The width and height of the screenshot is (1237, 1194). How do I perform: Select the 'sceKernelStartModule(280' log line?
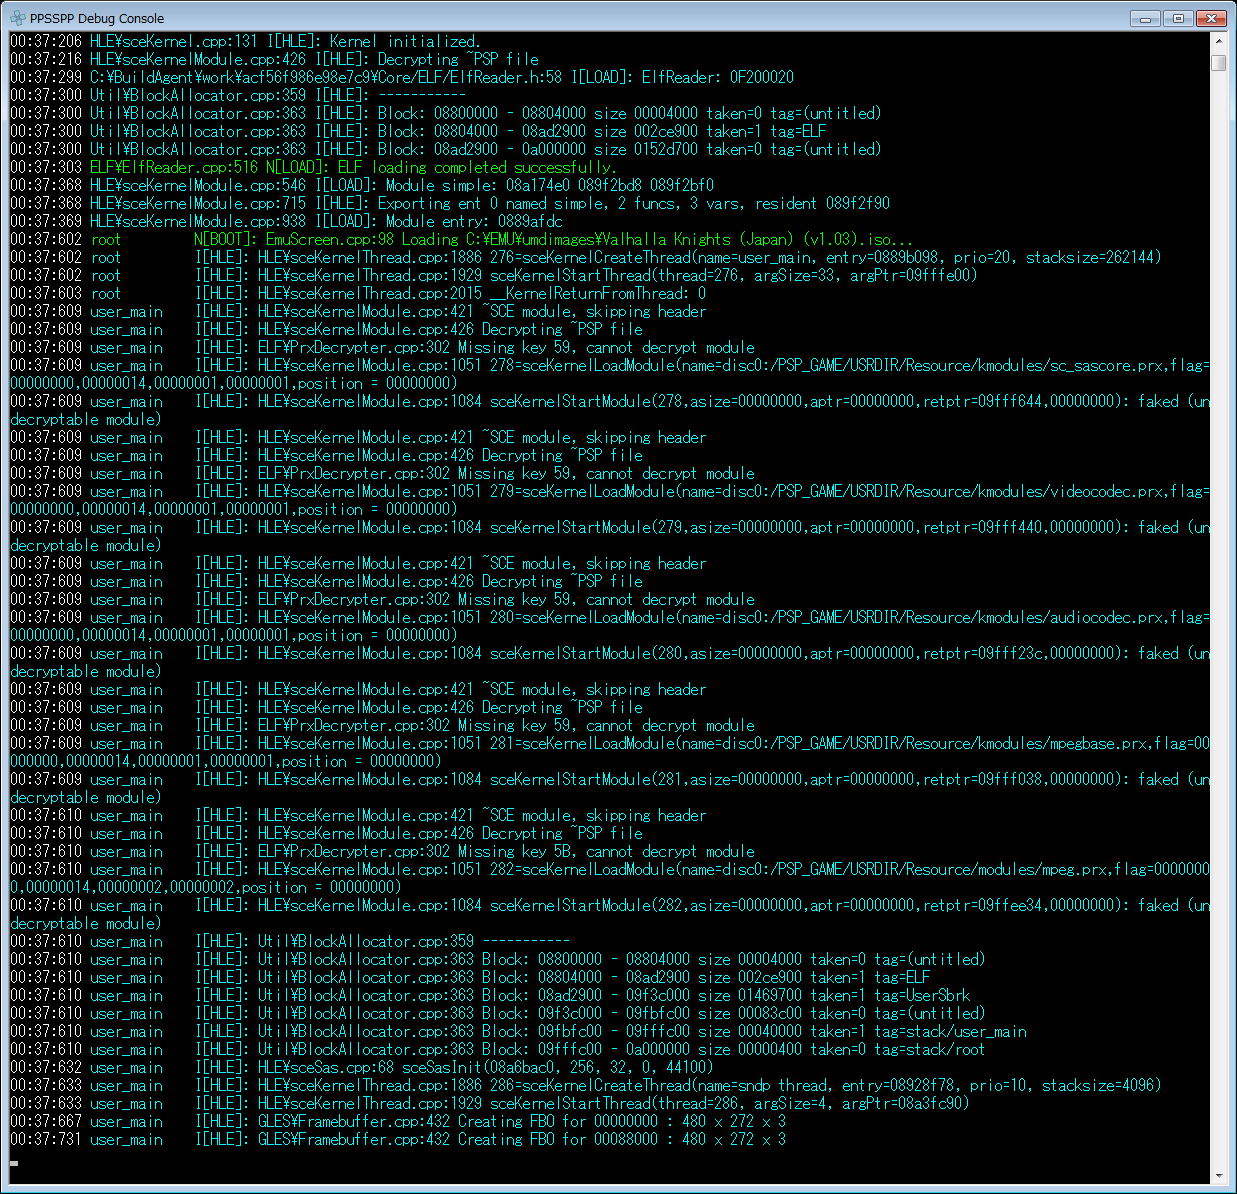click(610, 662)
